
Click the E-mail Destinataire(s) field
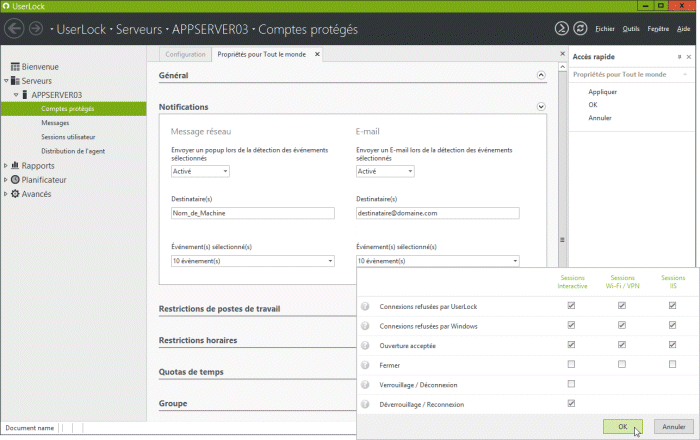coord(438,213)
